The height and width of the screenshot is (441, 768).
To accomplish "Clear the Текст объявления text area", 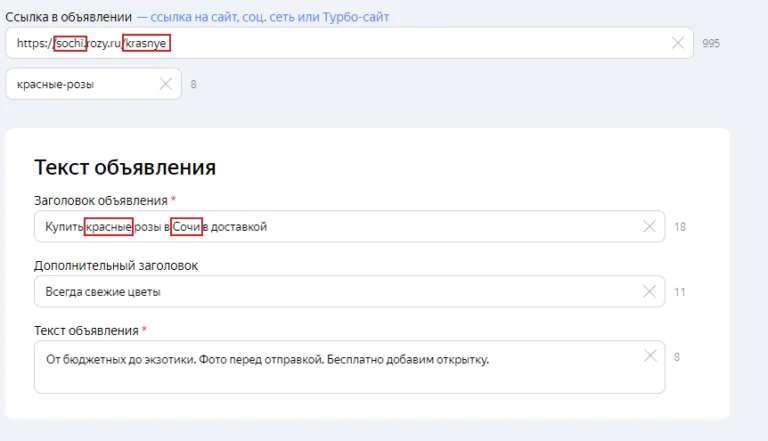I will (x=650, y=356).
